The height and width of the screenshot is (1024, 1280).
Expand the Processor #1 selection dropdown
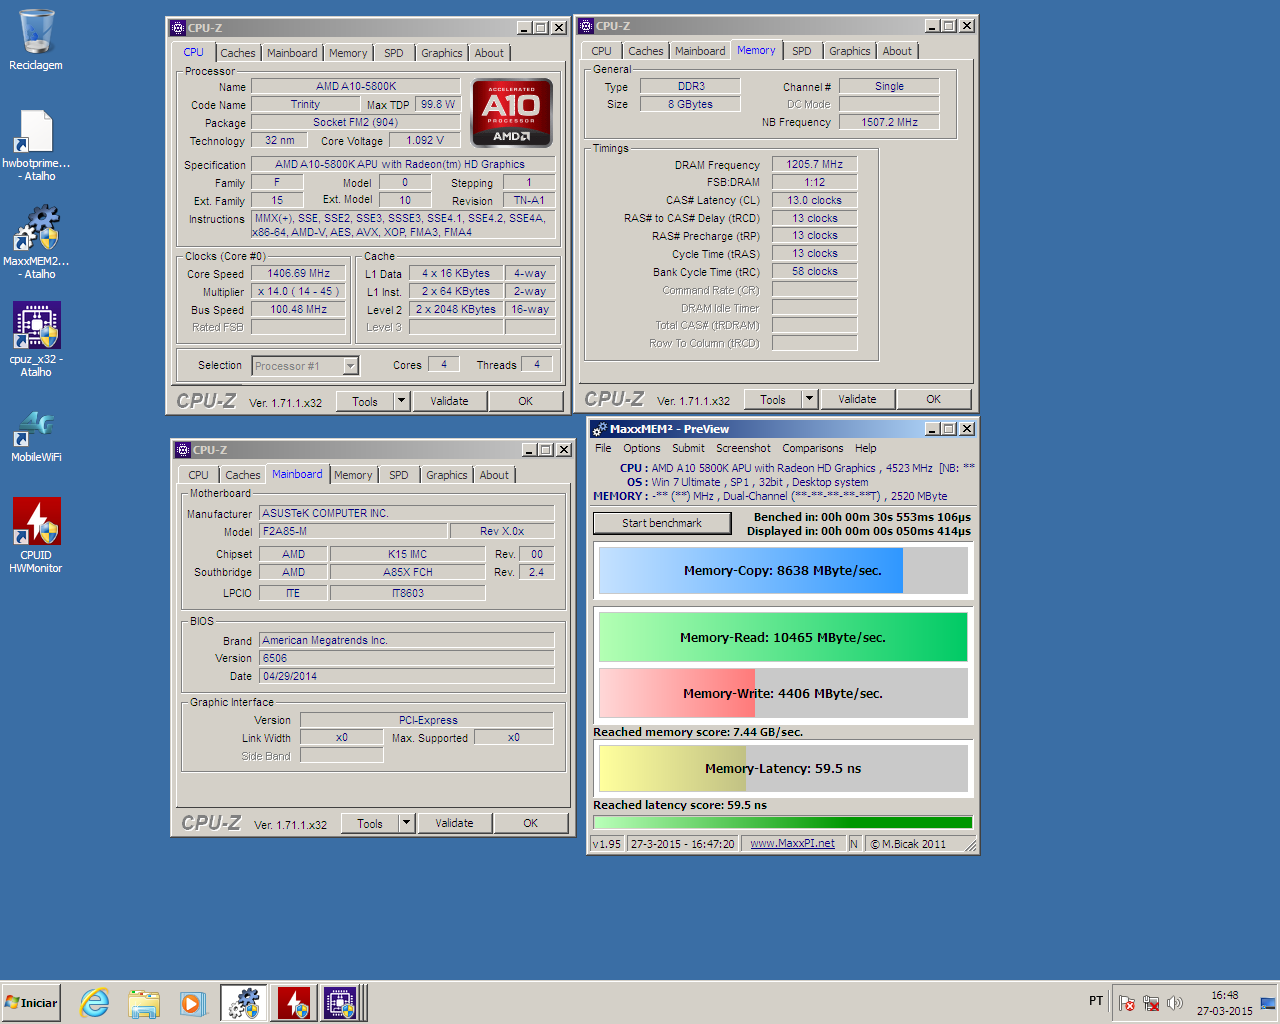[x=350, y=366]
